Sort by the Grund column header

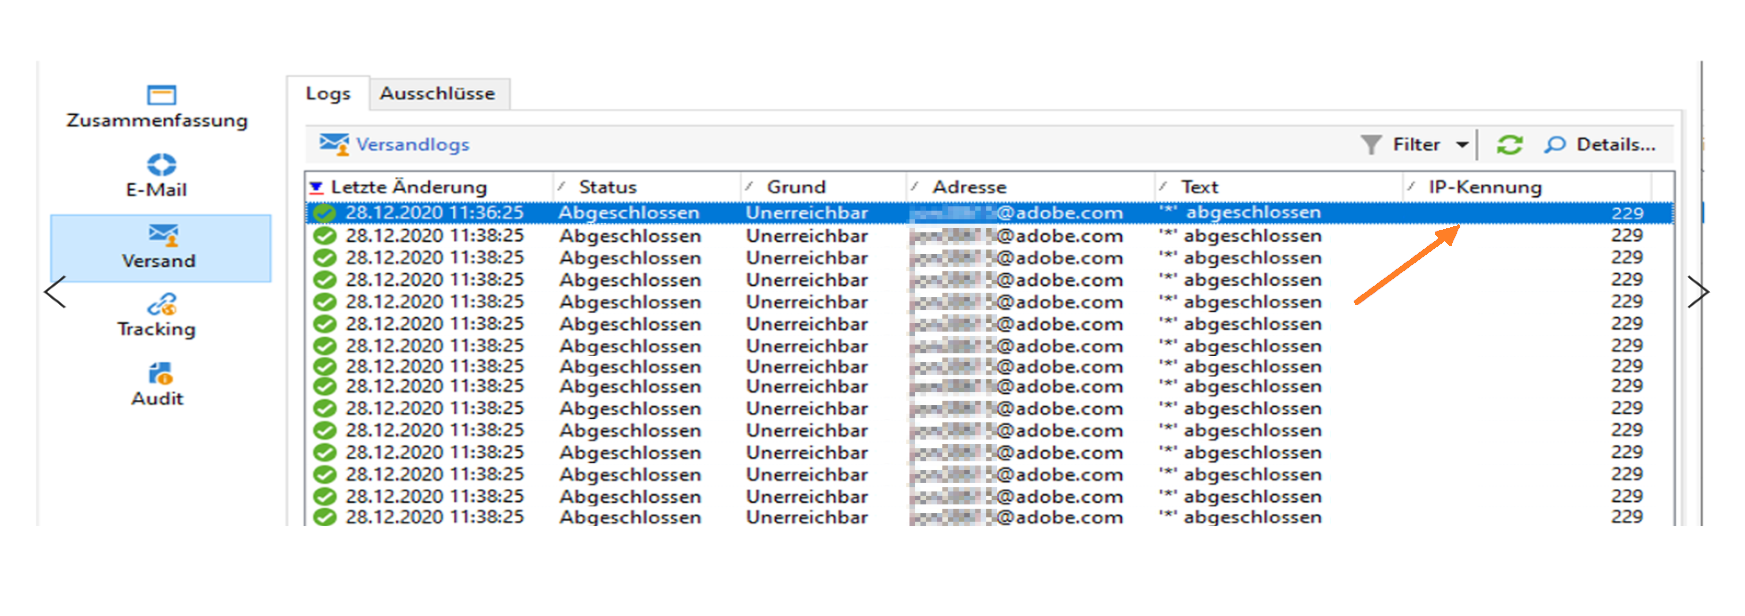[x=823, y=187]
